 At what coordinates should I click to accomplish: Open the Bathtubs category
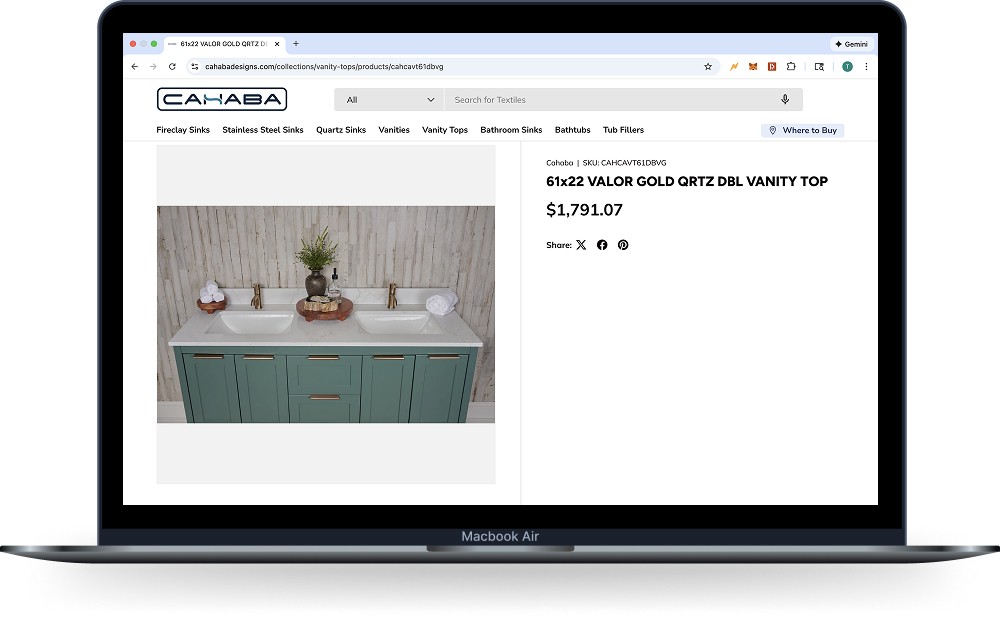573,130
